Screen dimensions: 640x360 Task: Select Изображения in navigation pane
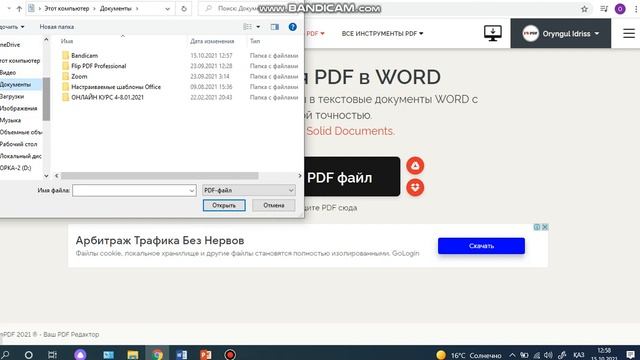(19, 109)
